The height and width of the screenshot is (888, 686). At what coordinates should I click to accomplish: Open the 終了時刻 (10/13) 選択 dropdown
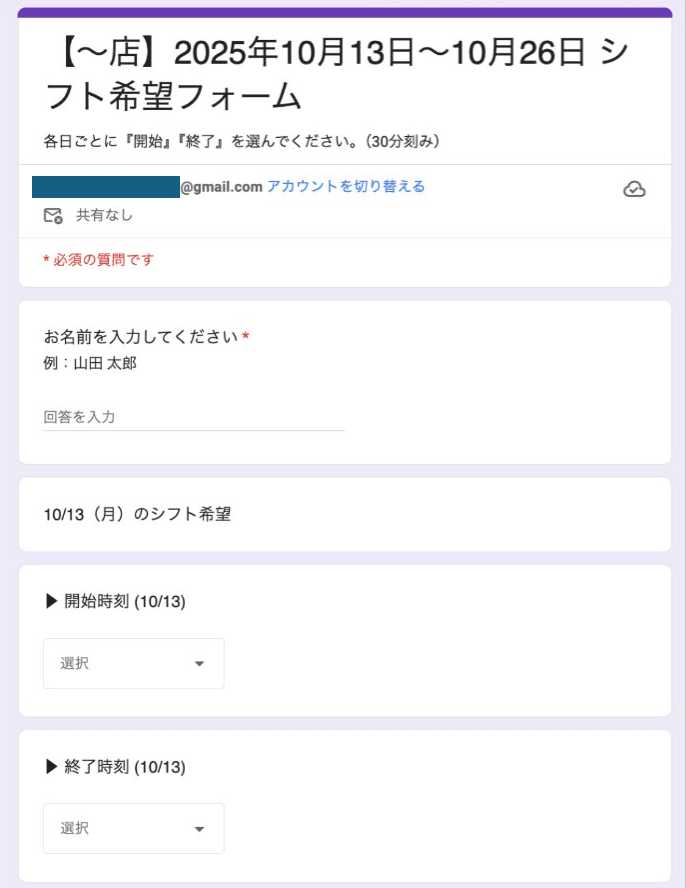click(x=133, y=828)
